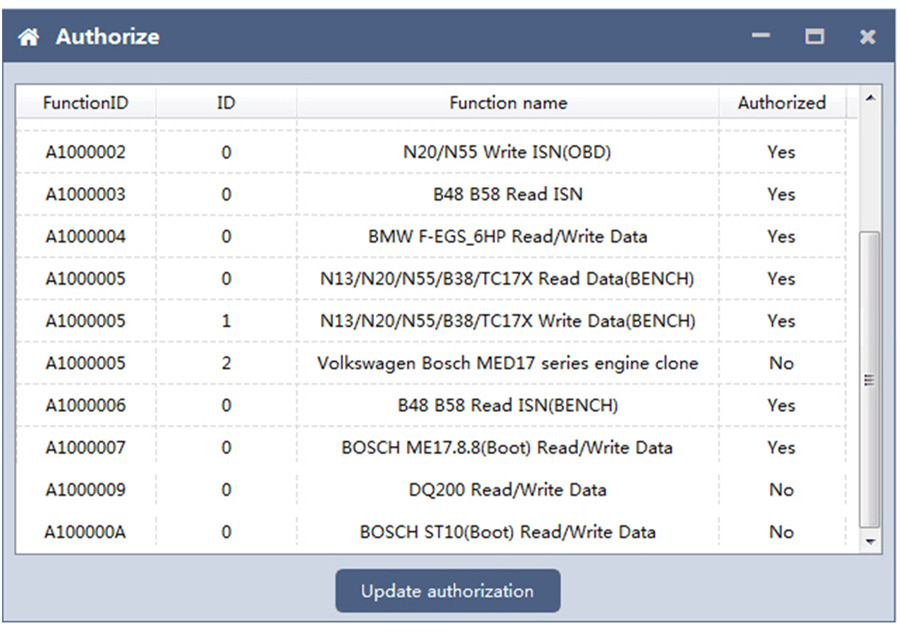Click FunctionID cell A1000002
900x638 pixels.
click(86, 152)
